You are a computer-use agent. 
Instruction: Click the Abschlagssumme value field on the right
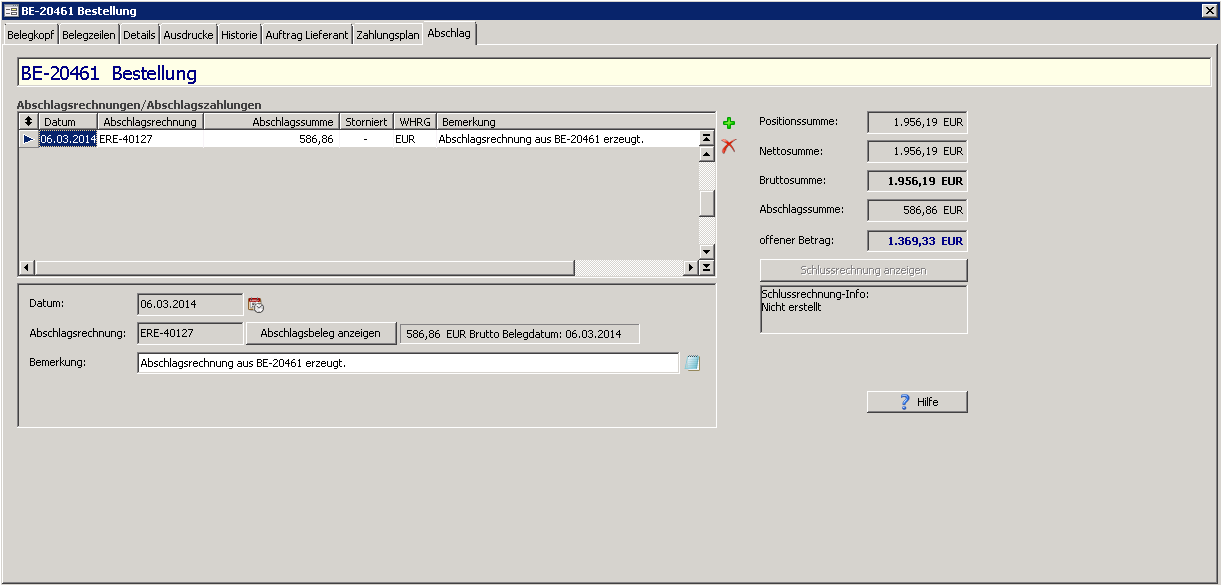coord(917,210)
